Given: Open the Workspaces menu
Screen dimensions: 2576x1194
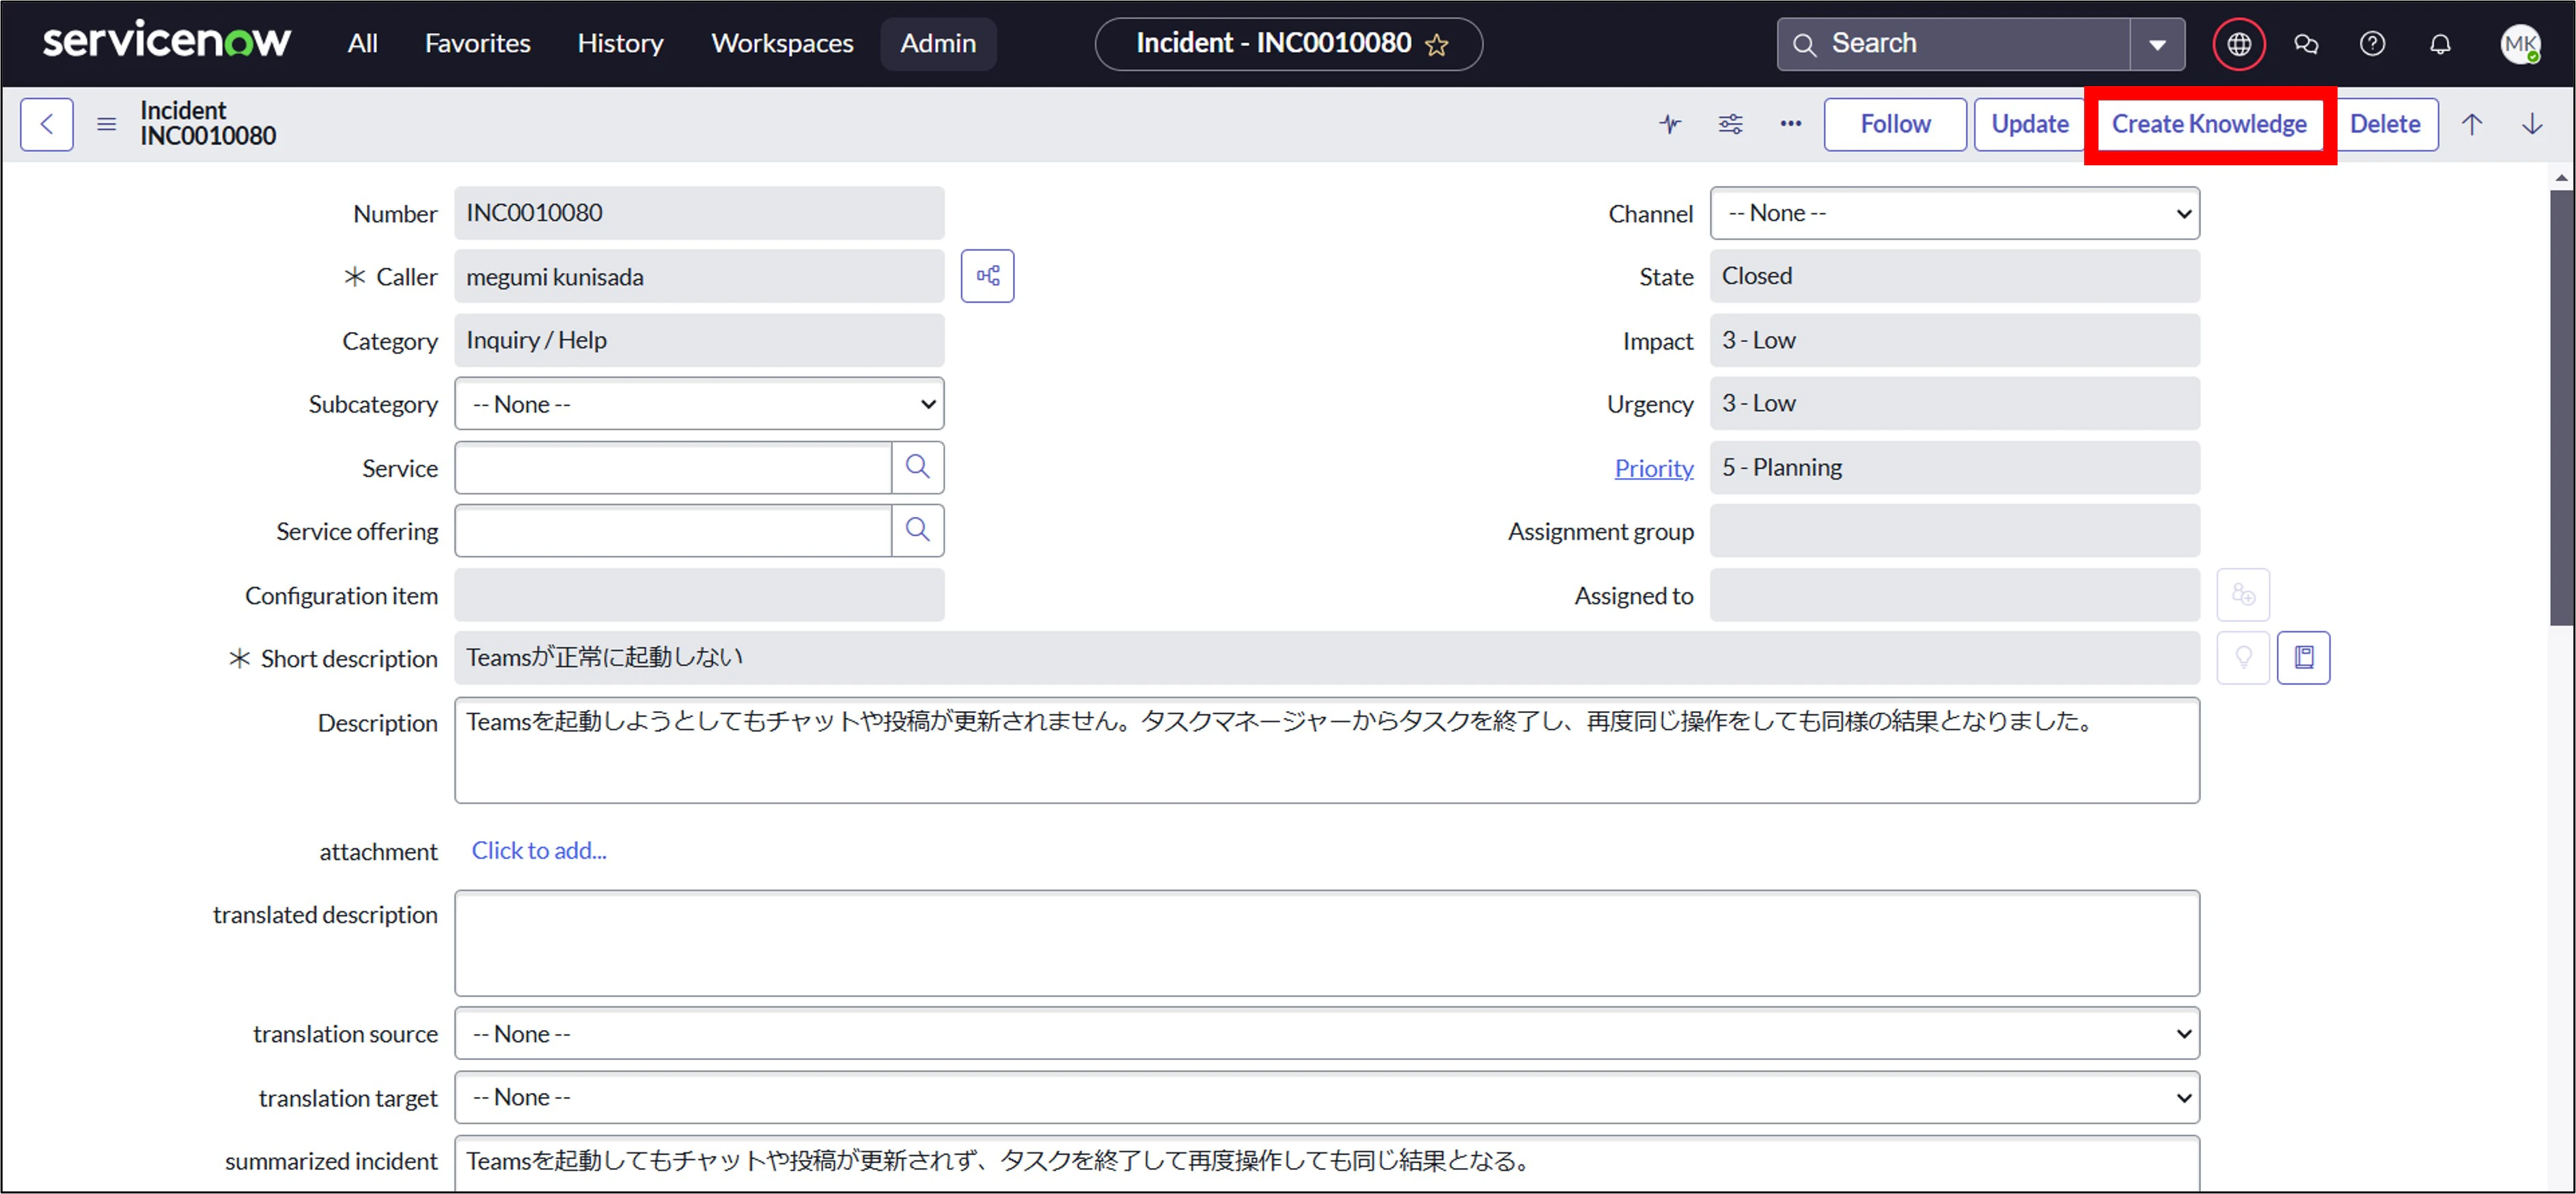Looking at the screenshot, I should coord(782,44).
